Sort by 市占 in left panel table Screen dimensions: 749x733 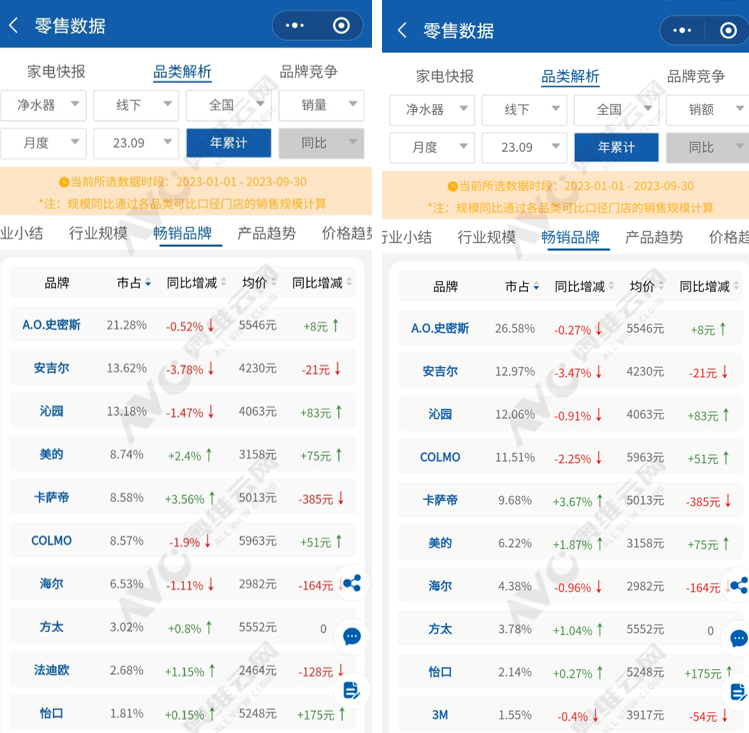click(x=134, y=283)
